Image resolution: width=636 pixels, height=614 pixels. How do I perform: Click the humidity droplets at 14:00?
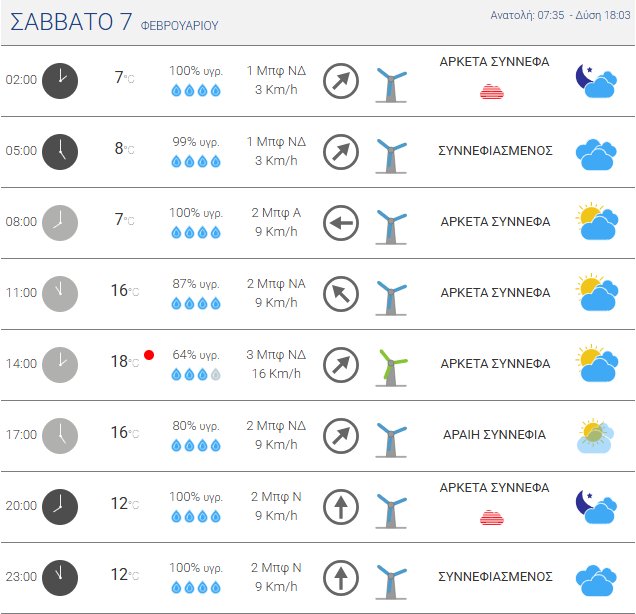tap(195, 374)
